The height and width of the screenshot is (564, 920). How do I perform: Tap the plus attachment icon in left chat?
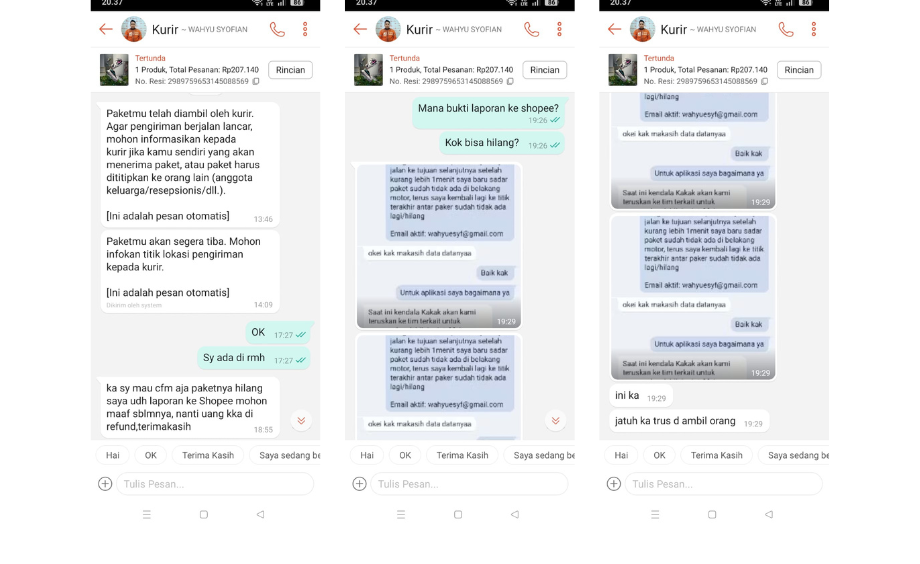click(105, 484)
